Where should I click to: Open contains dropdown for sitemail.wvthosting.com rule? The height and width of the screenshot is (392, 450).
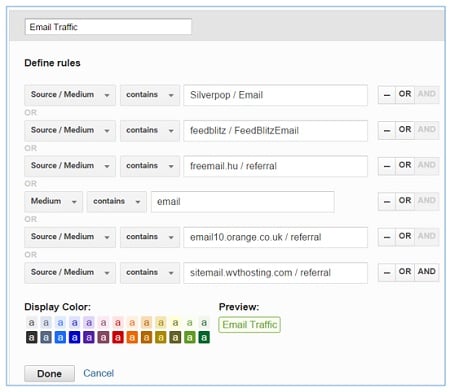point(150,272)
